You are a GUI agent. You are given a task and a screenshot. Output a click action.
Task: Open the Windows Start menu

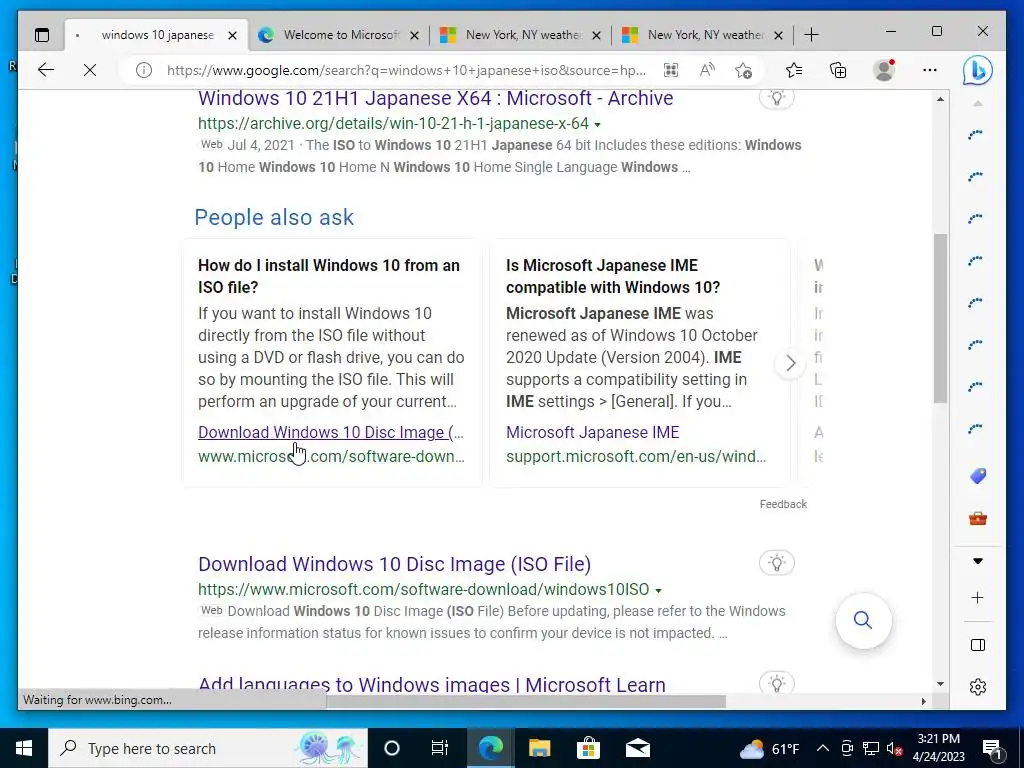24,748
